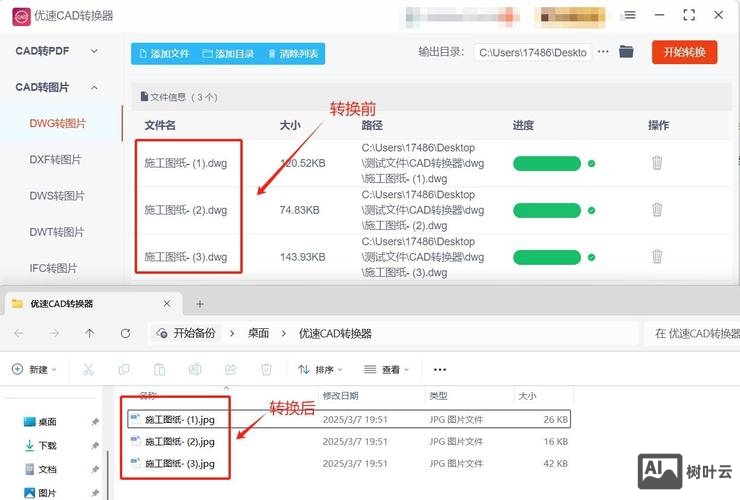Collapse the CAD转图片 sidebar section
This screenshot has width=740, height=500.
click(94, 87)
